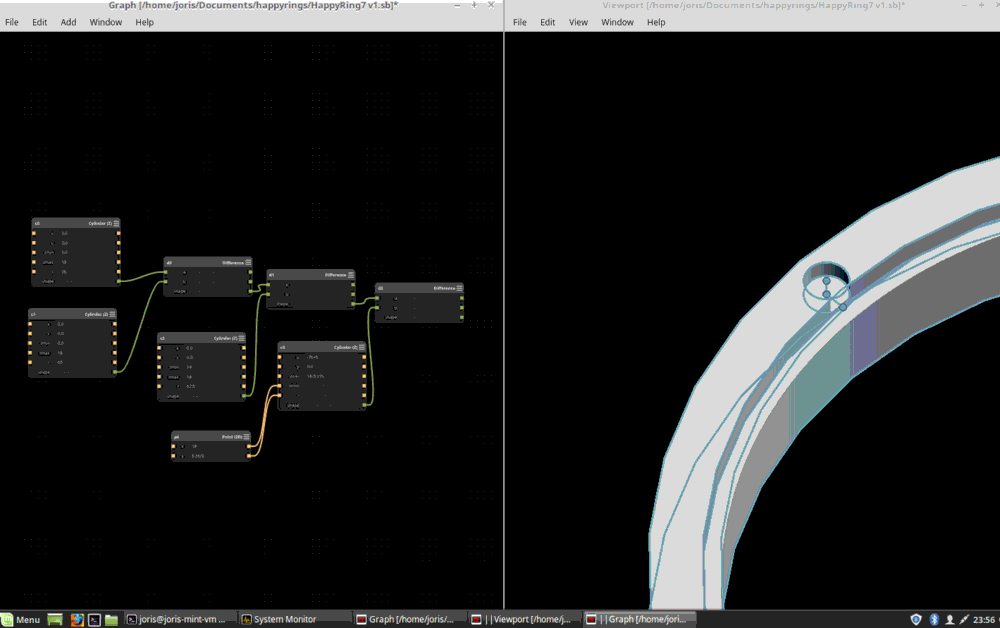Viewport: 1000px width, 628px height.
Task: Click the Bluetooth tray icon
Action: point(934,619)
